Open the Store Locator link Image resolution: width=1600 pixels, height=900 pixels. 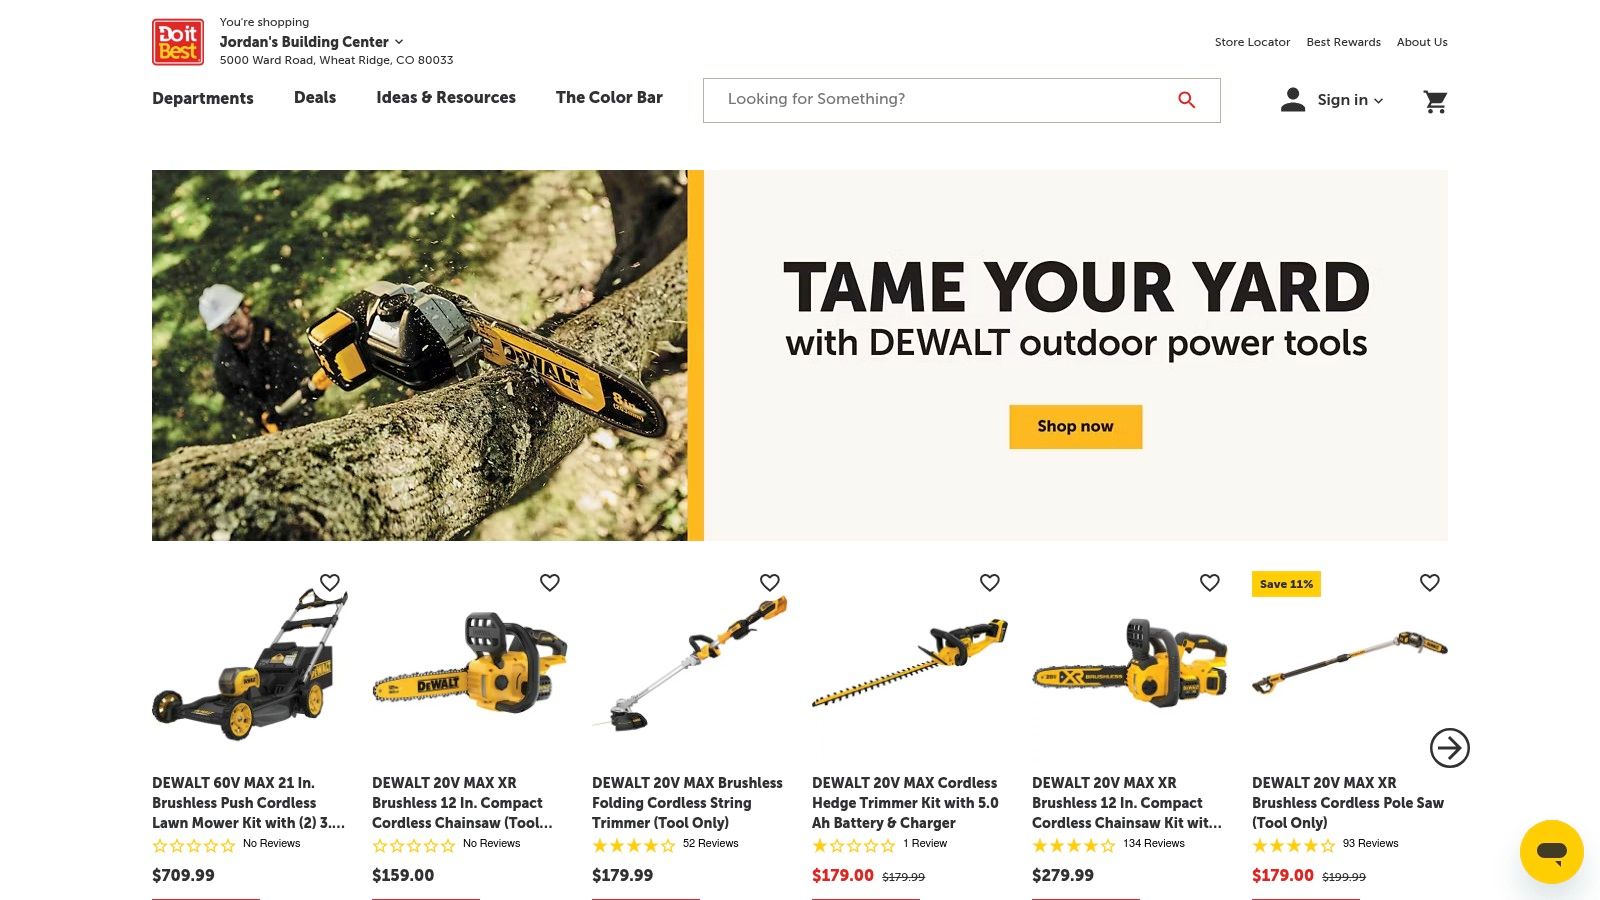pyautogui.click(x=1252, y=42)
